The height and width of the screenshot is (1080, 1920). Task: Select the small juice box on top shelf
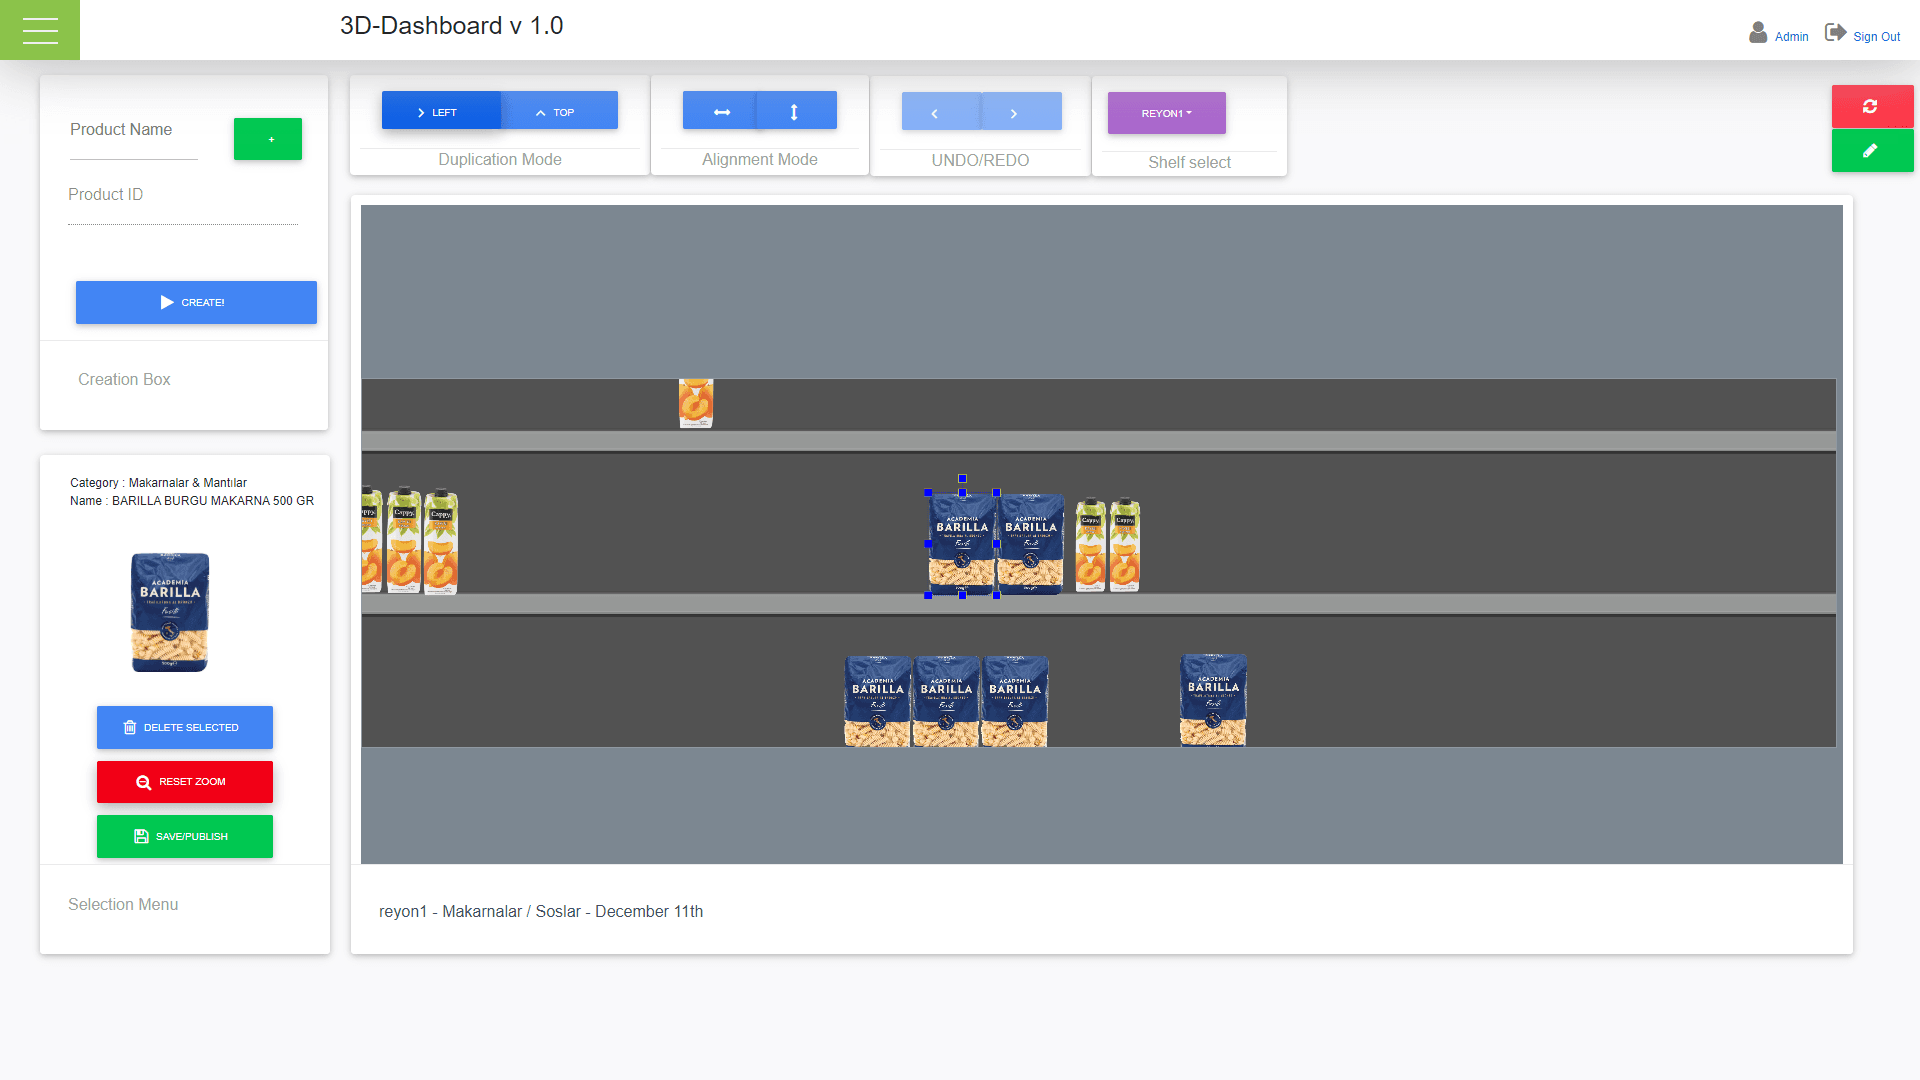click(696, 403)
